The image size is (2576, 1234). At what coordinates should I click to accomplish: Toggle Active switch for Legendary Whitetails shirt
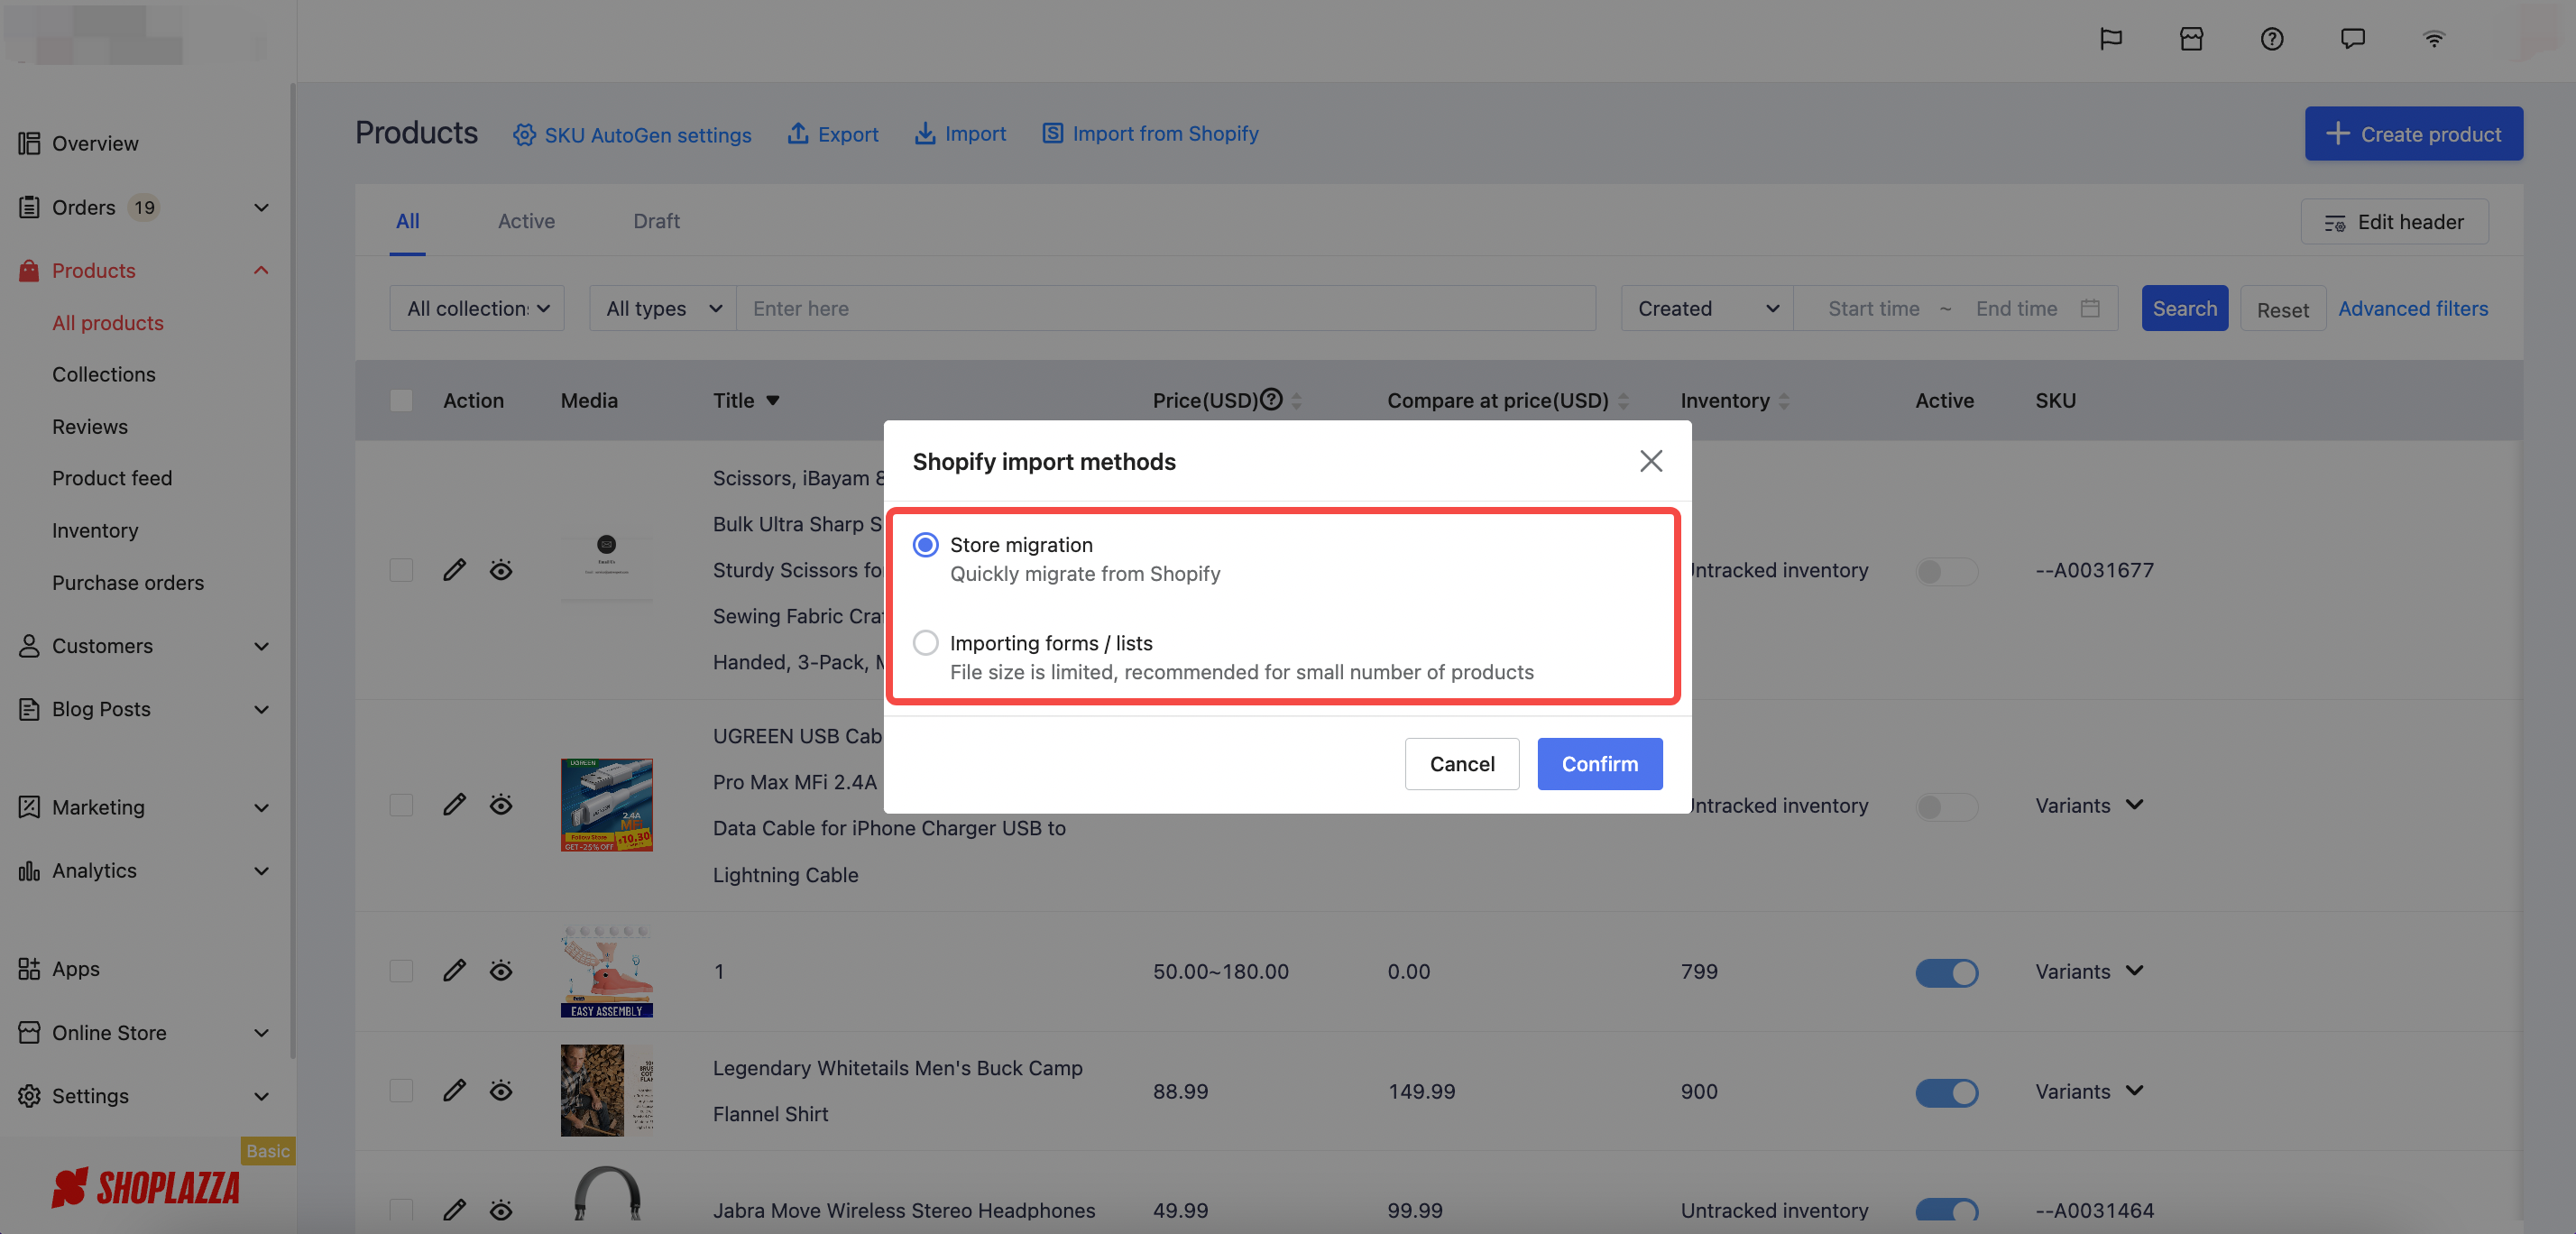1947,1092
